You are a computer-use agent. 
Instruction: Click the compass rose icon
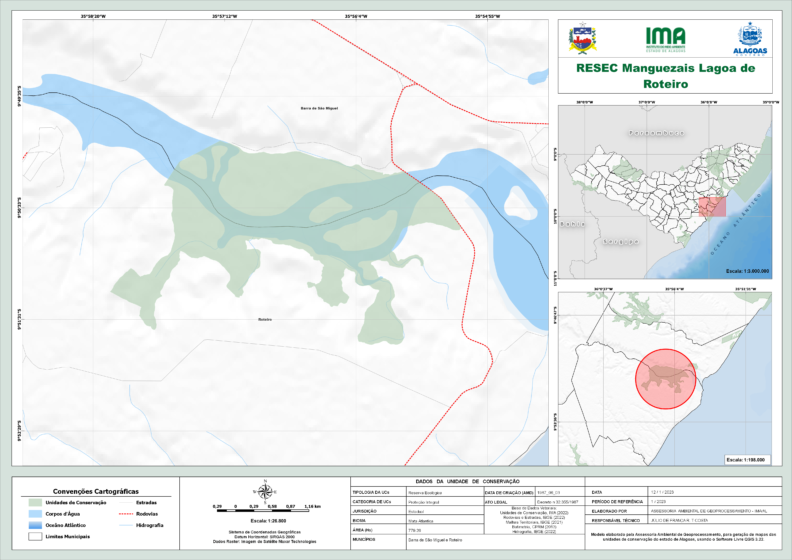[265, 491]
